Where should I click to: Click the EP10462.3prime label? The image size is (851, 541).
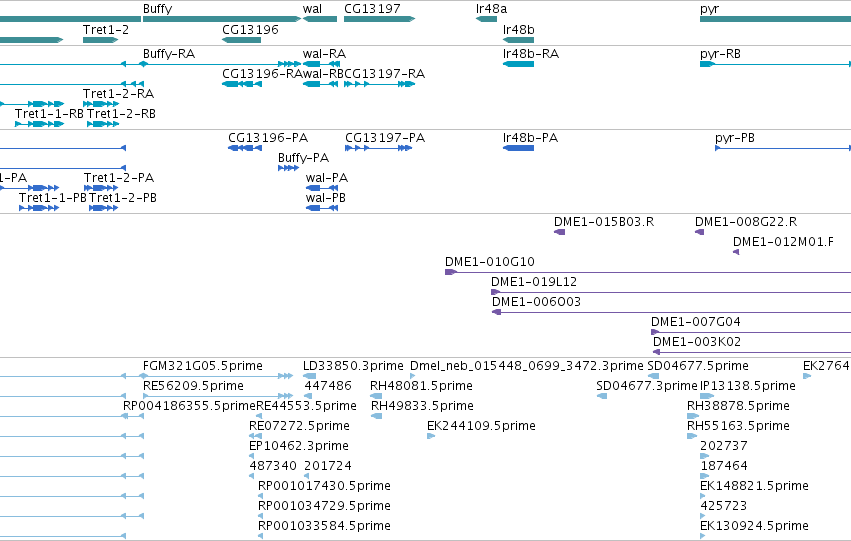[299, 447]
